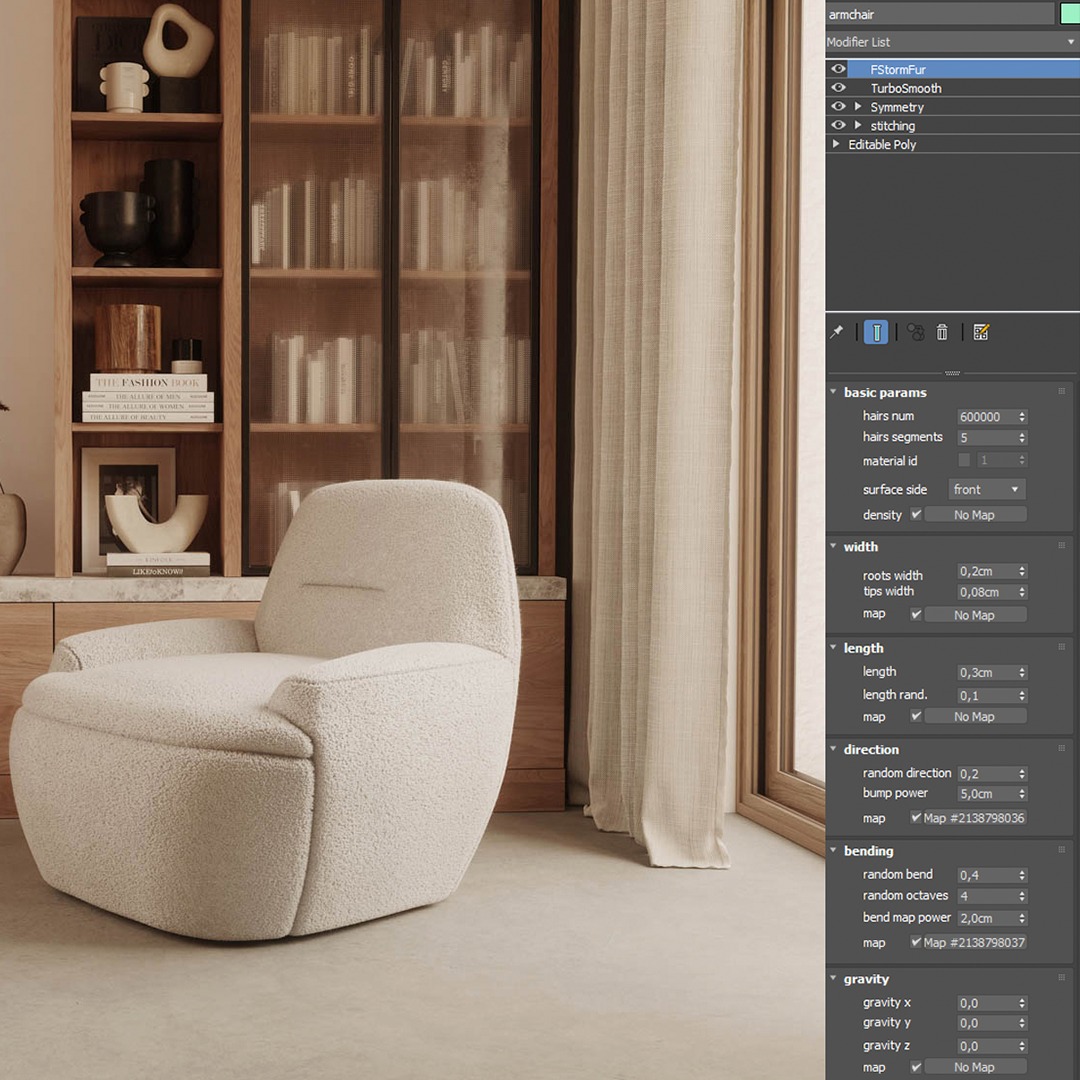Enable the material id checkbox

pyautogui.click(x=964, y=459)
